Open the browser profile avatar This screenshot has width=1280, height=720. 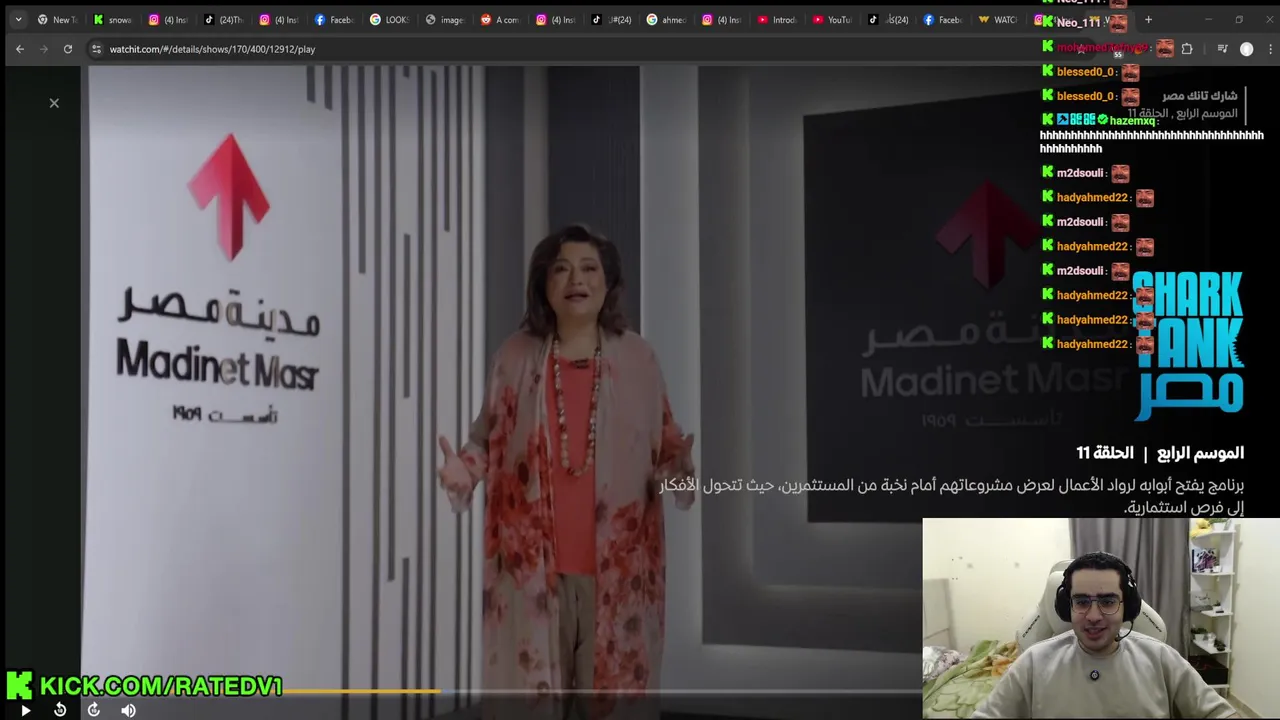pos(1247,49)
